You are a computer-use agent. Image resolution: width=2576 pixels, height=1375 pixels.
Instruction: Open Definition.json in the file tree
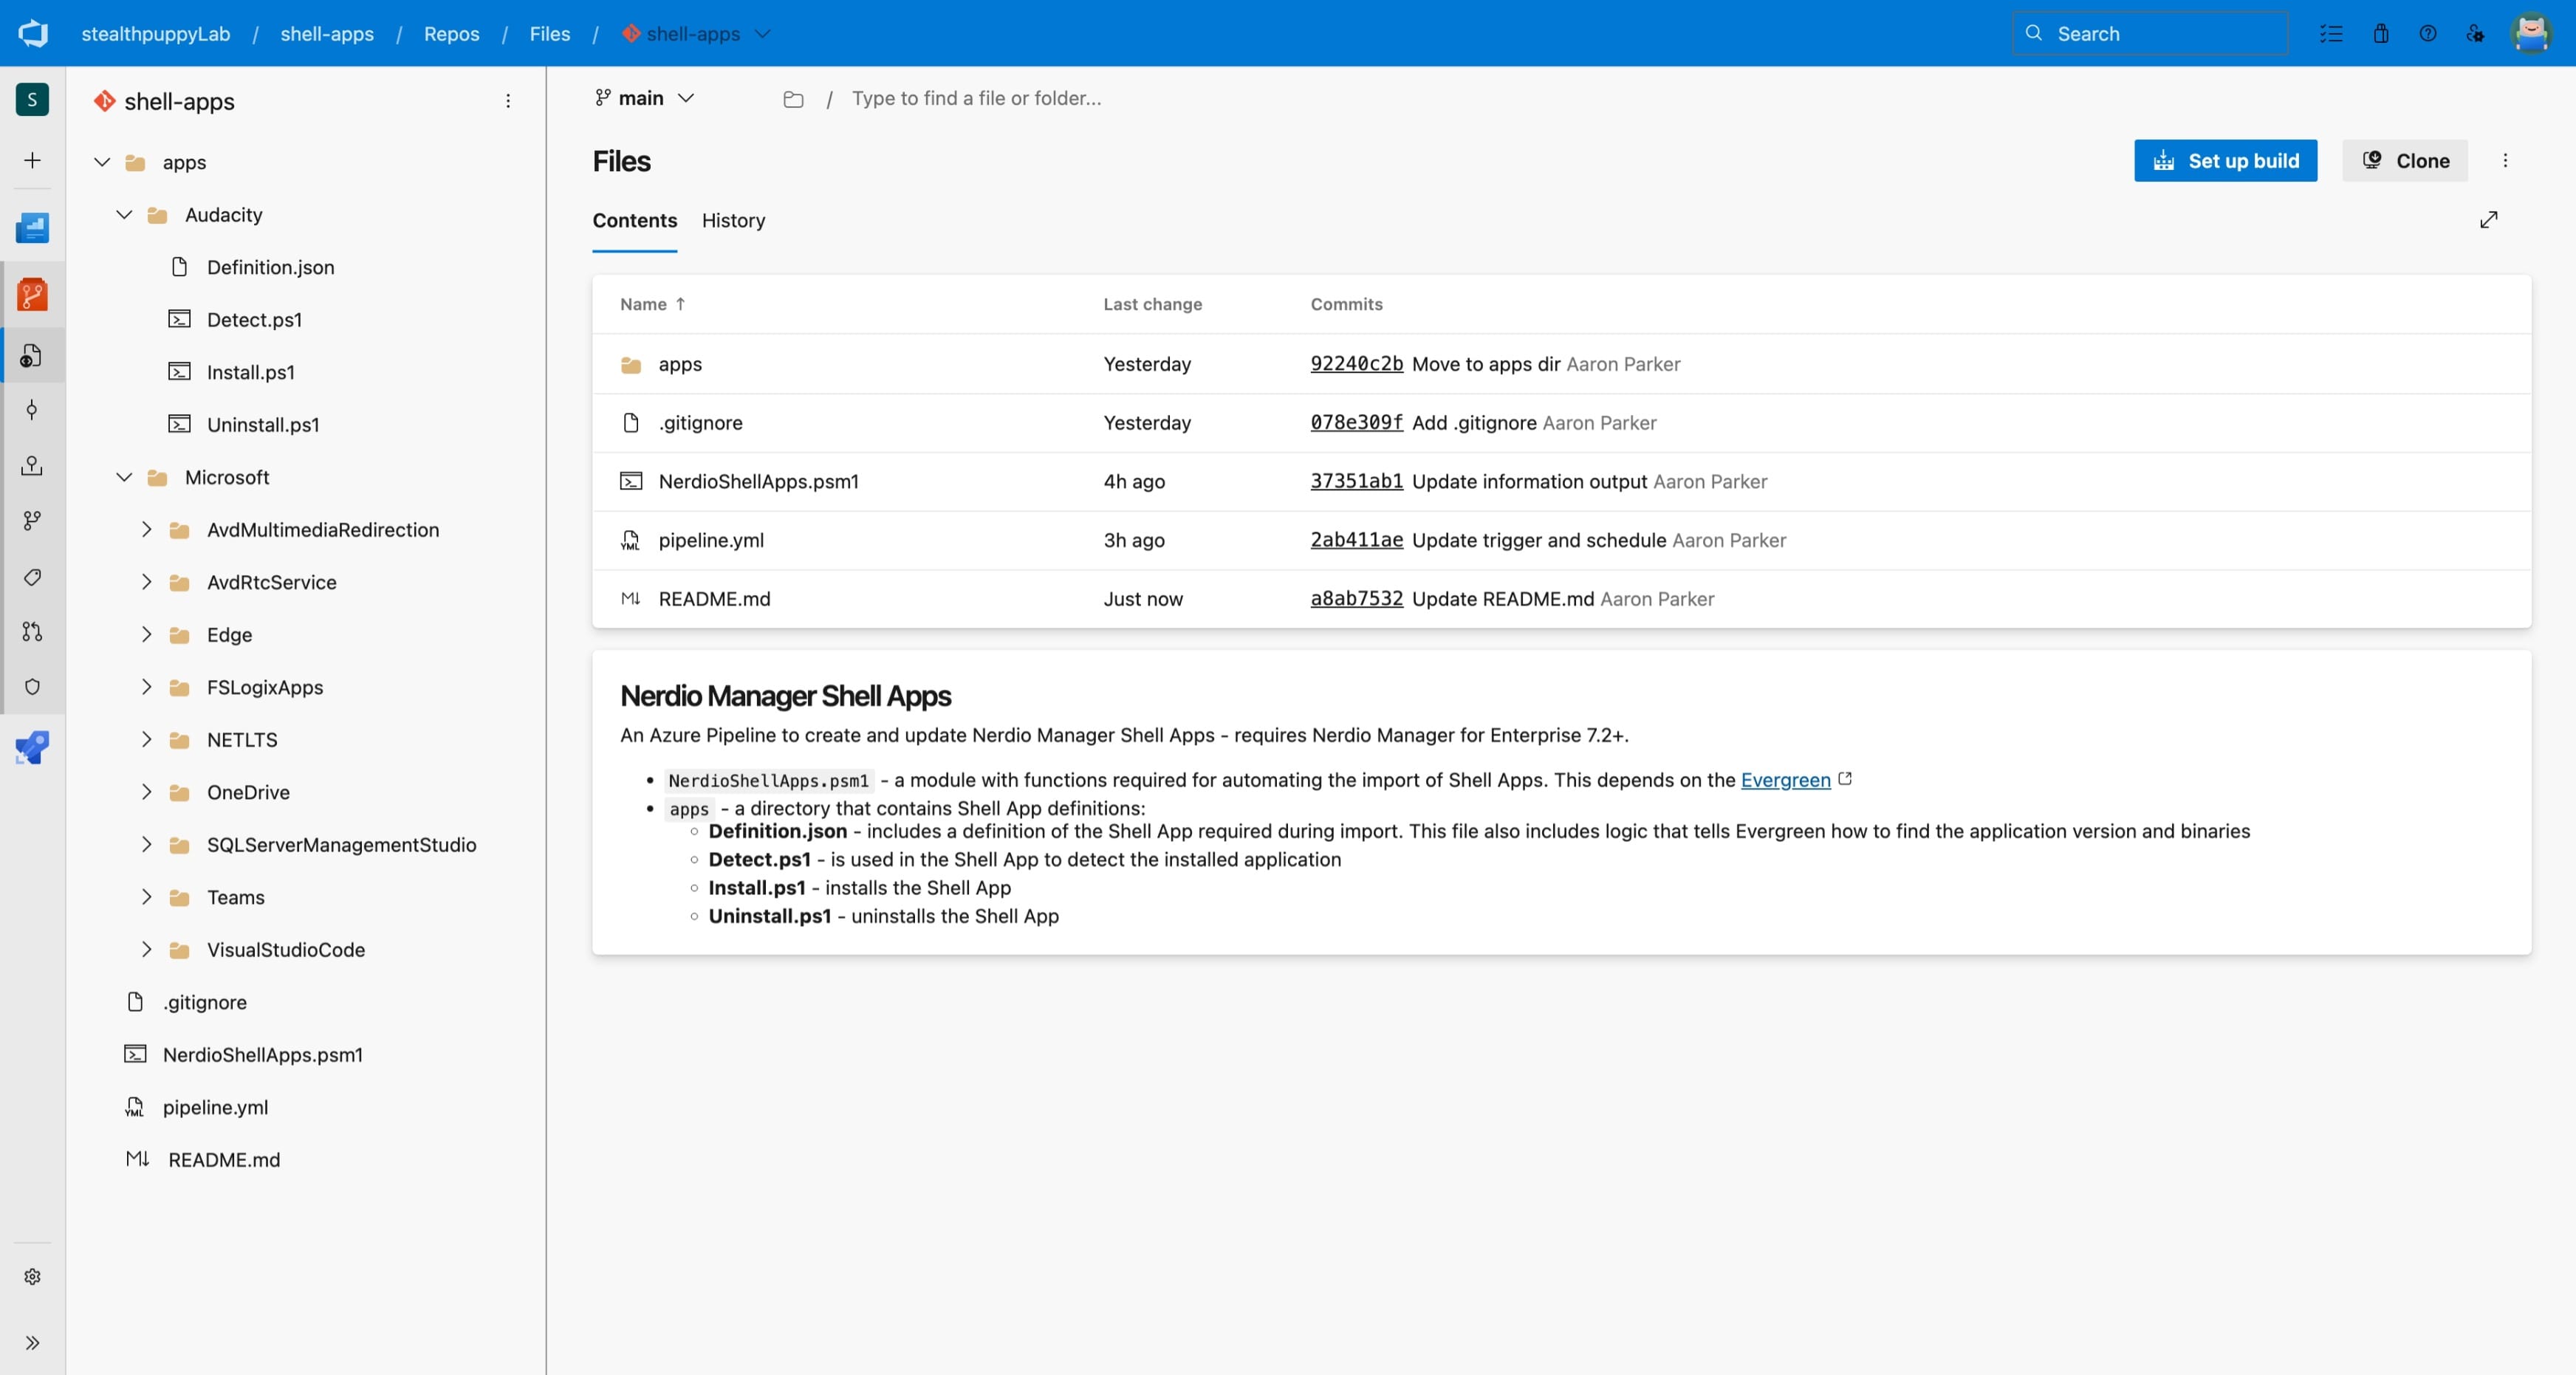(x=270, y=267)
